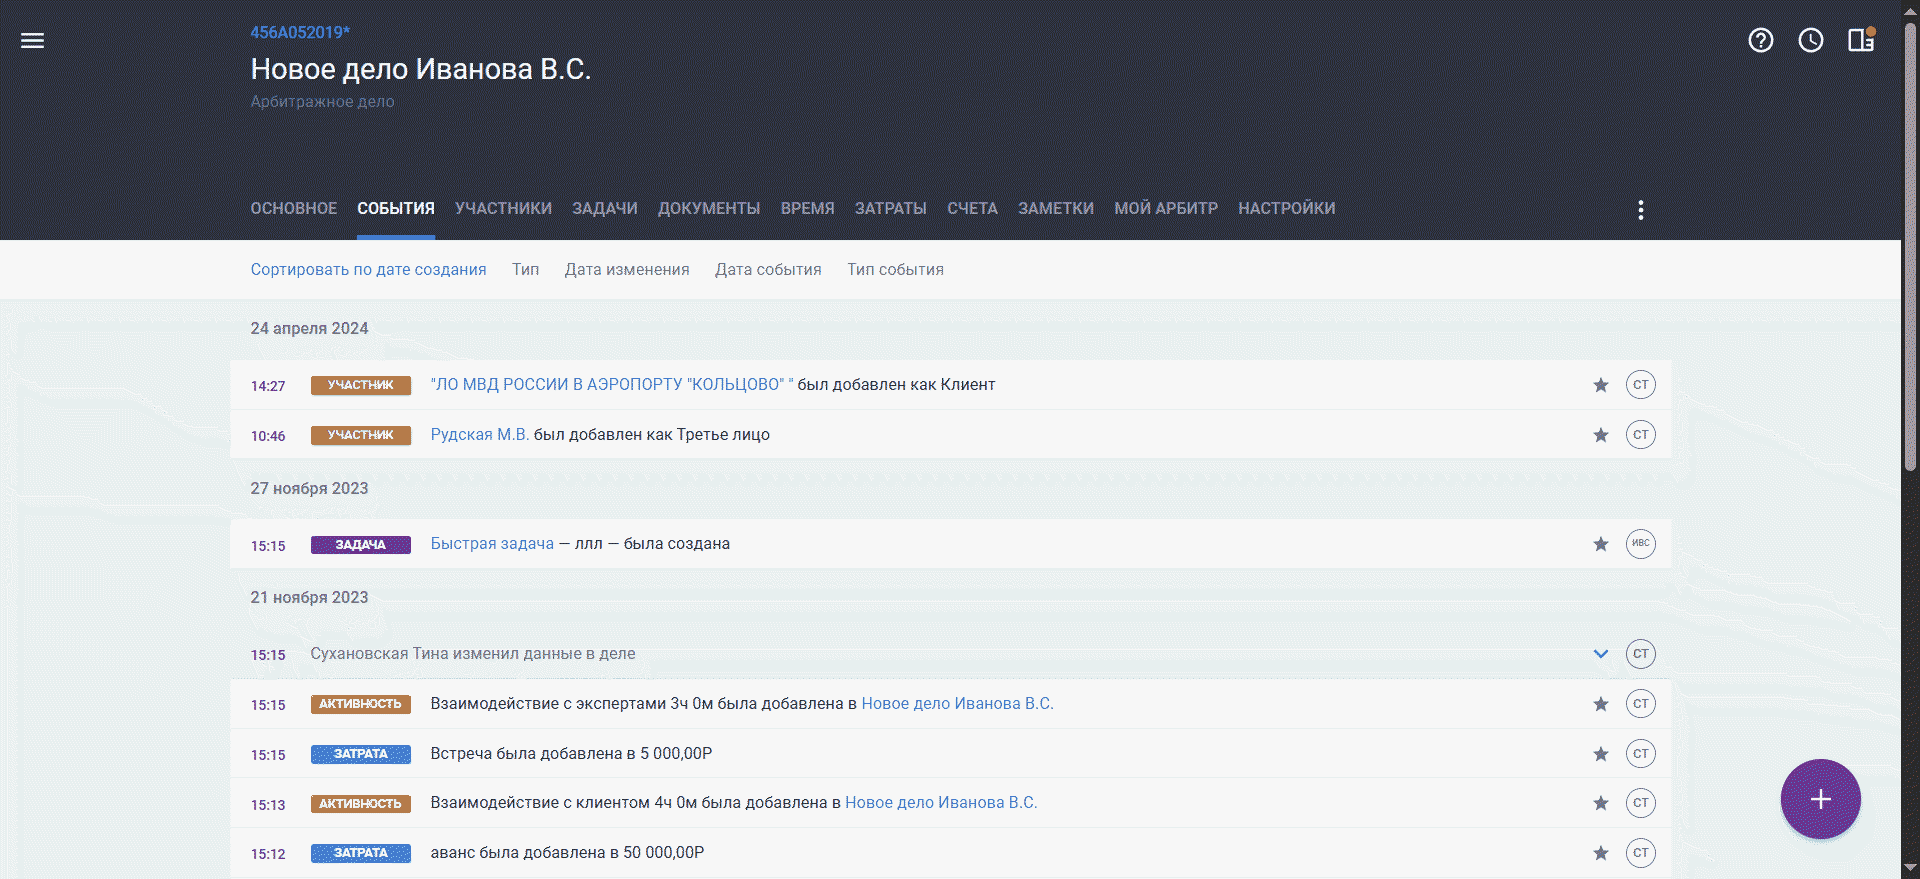The image size is (1920, 879).
Task: Click the ИВС avatar on Быстрая задача row
Action: click(1640, 544)
